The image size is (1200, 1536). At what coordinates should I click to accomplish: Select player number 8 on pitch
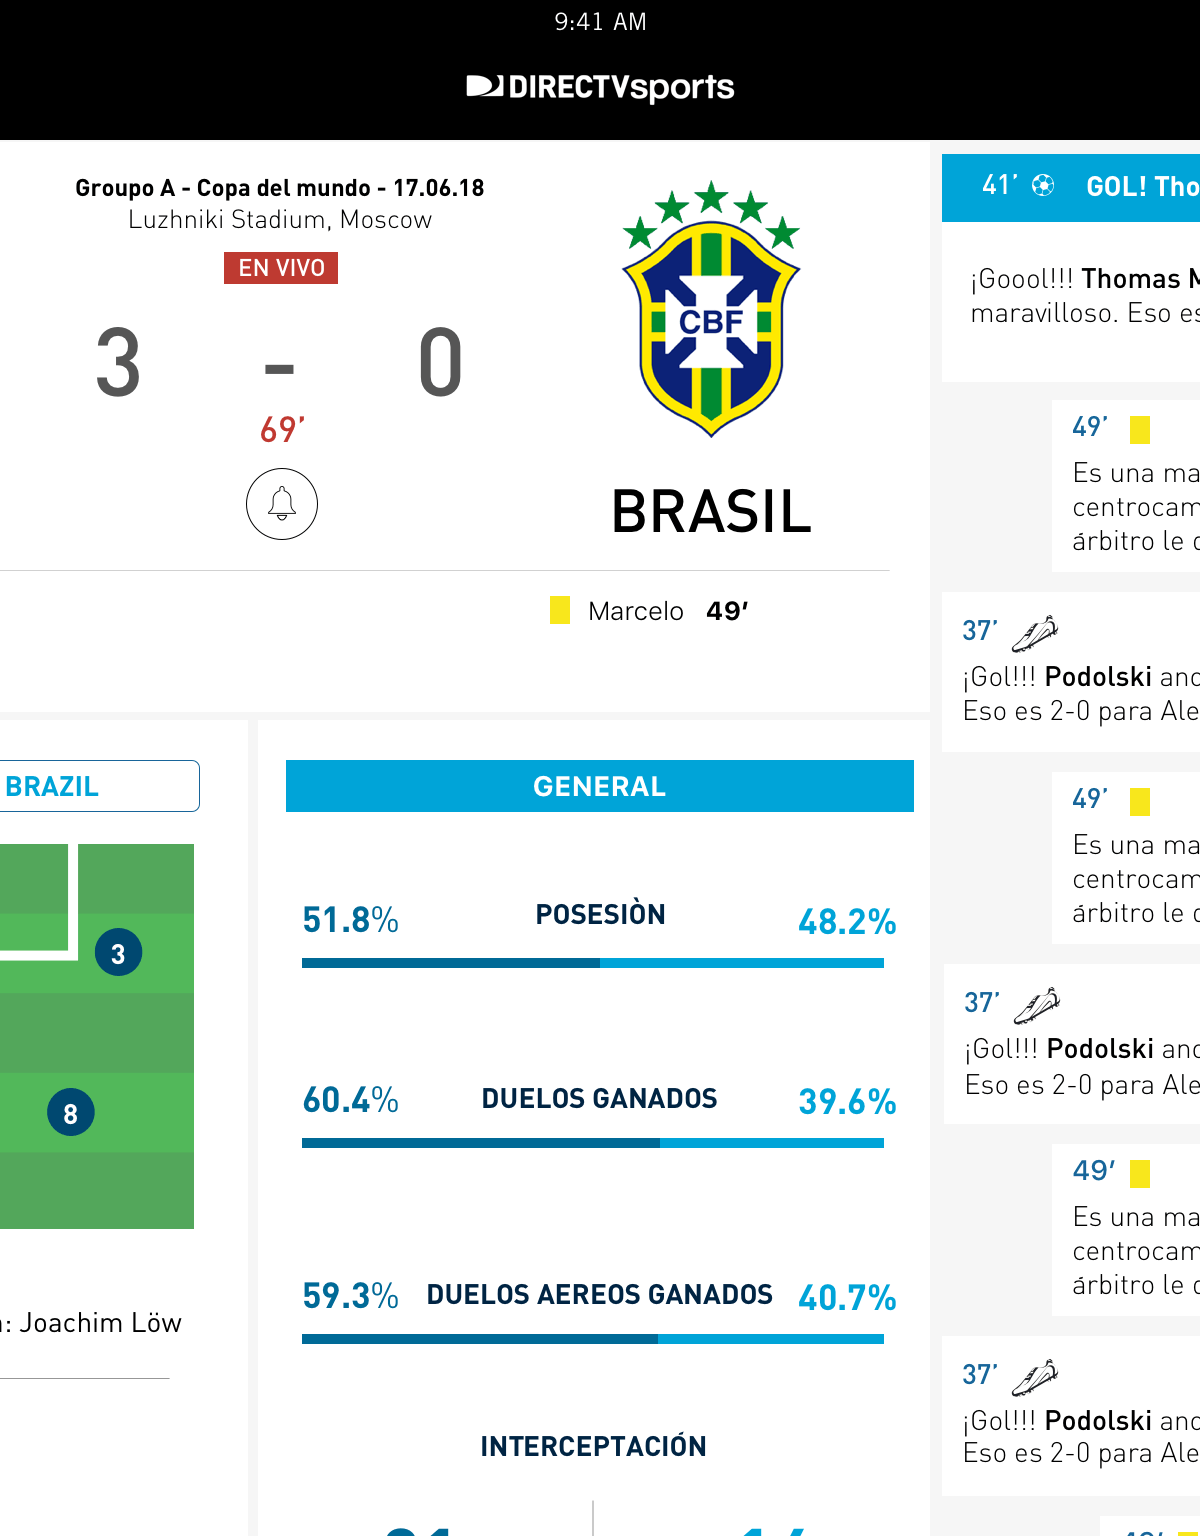(x=71, y=1113)
